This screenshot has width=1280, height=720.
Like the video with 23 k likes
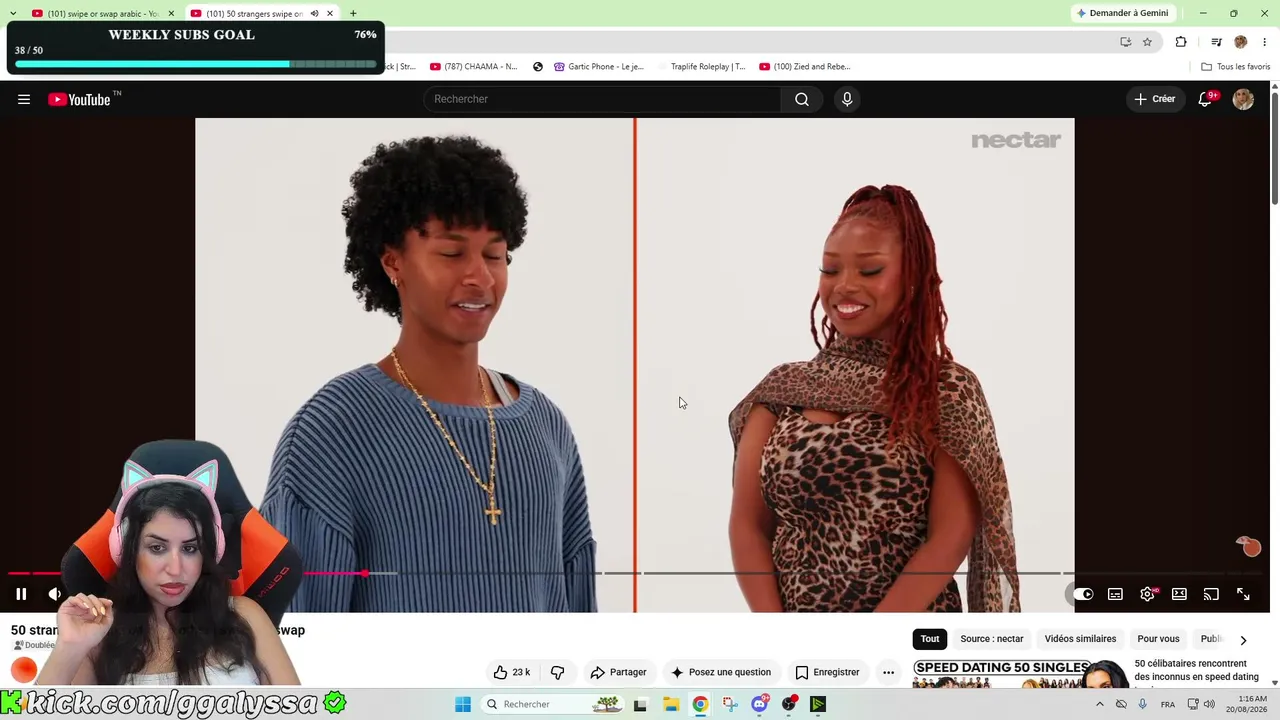pos(512,672)
